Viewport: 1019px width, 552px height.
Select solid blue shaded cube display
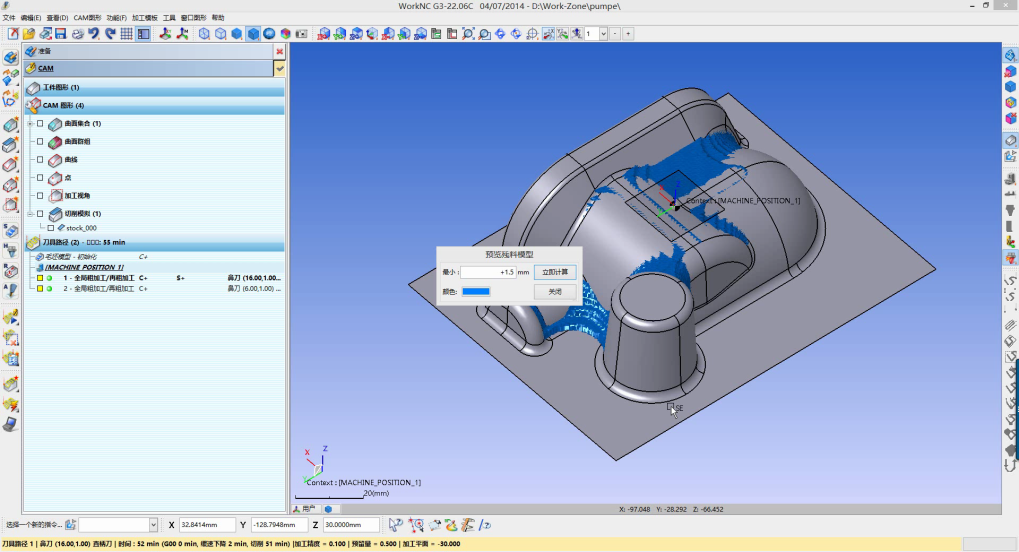point(237,34)
